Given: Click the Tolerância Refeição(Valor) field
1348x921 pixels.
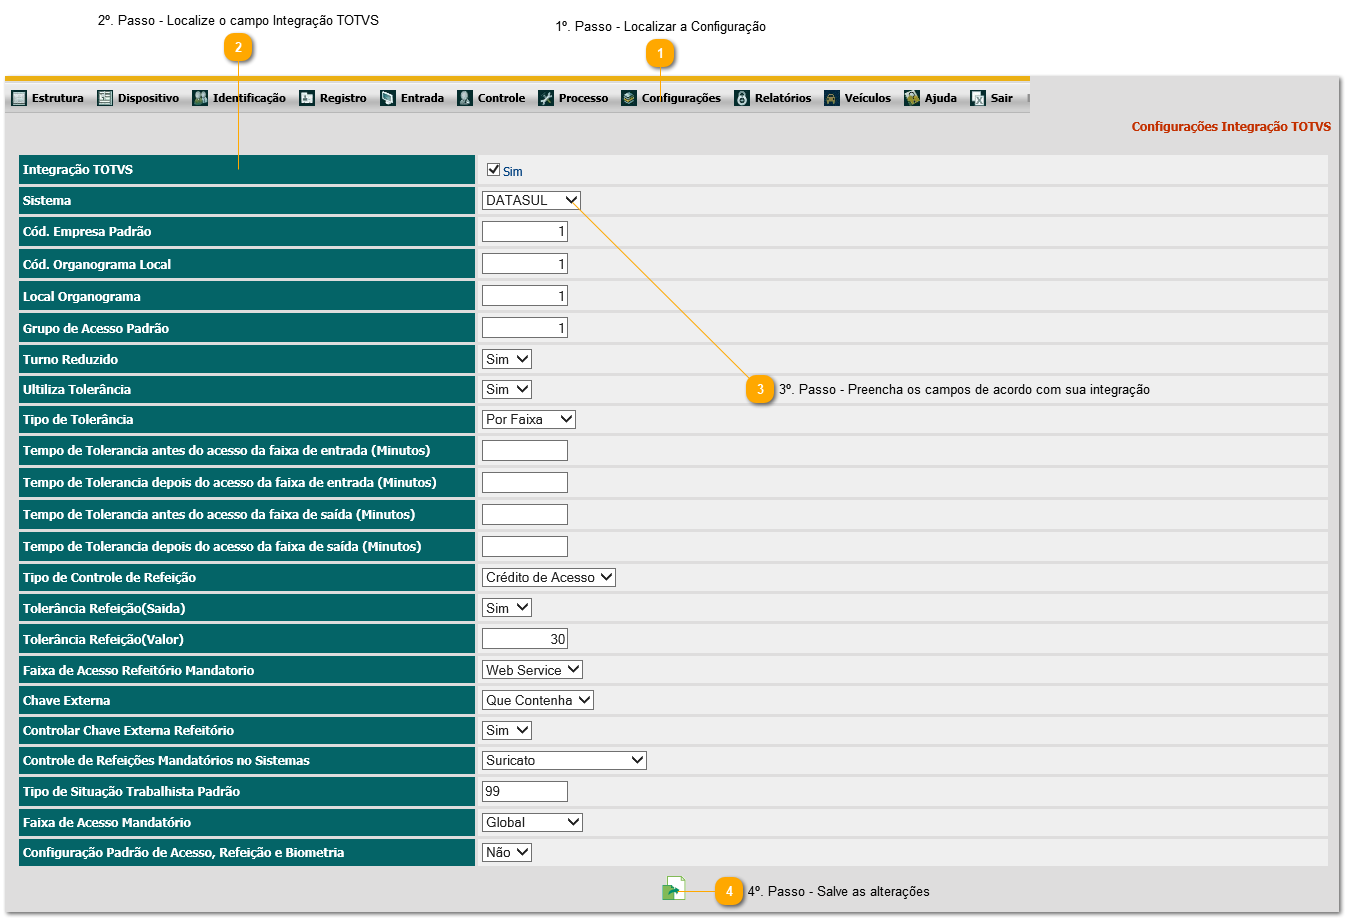Looking at the screenshot, I should [525, 640].
